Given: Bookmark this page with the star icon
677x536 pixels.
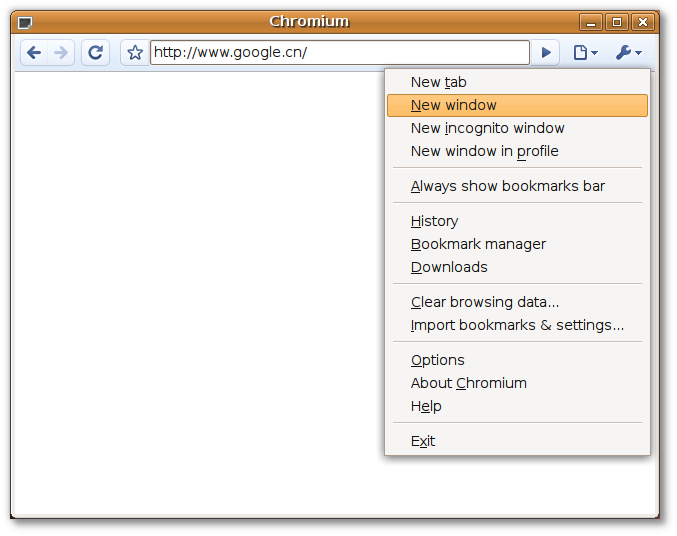Looking at the screenshot, I should tap(135, 53).
